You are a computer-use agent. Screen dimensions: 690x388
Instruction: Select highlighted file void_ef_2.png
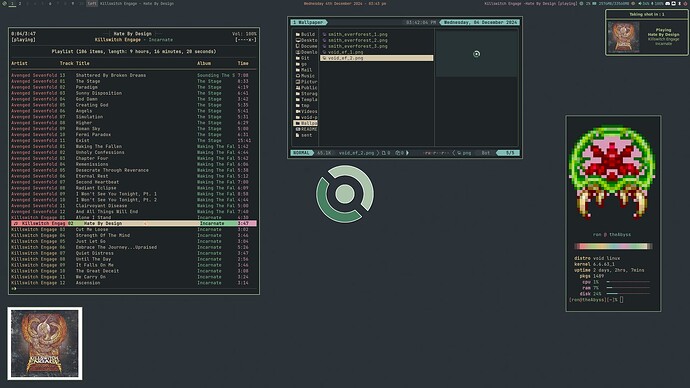click(377, 58)
